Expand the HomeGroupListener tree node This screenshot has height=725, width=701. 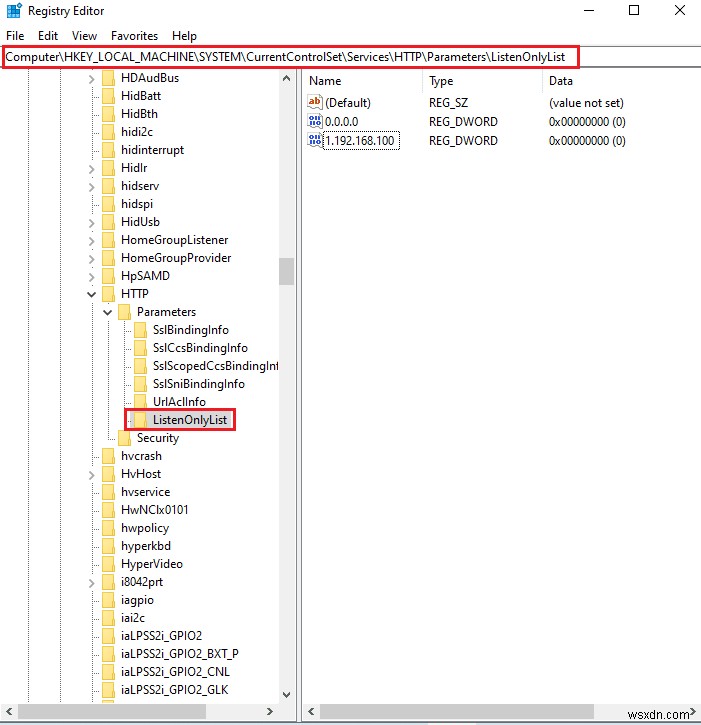click(92, 241)
